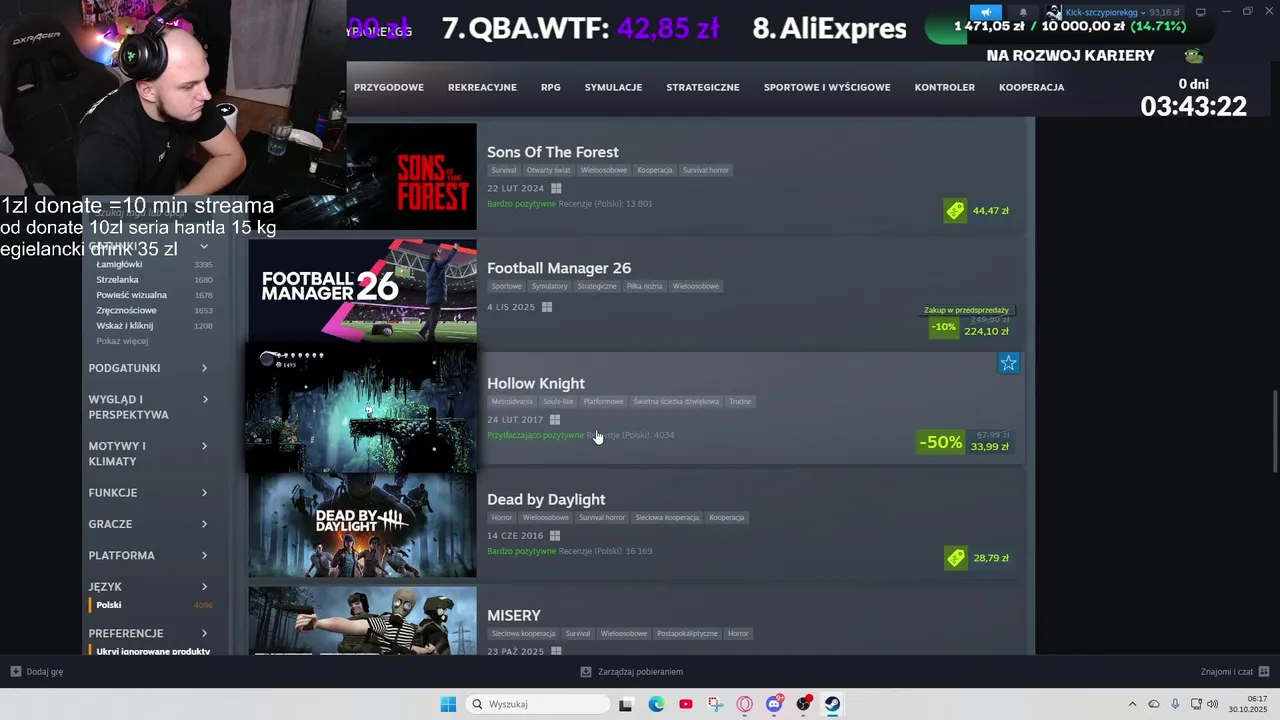This screenshot has width=1280, height=720.
Task: Collapse the PREFERENCJE filter section
Action: tap(149, 633)
